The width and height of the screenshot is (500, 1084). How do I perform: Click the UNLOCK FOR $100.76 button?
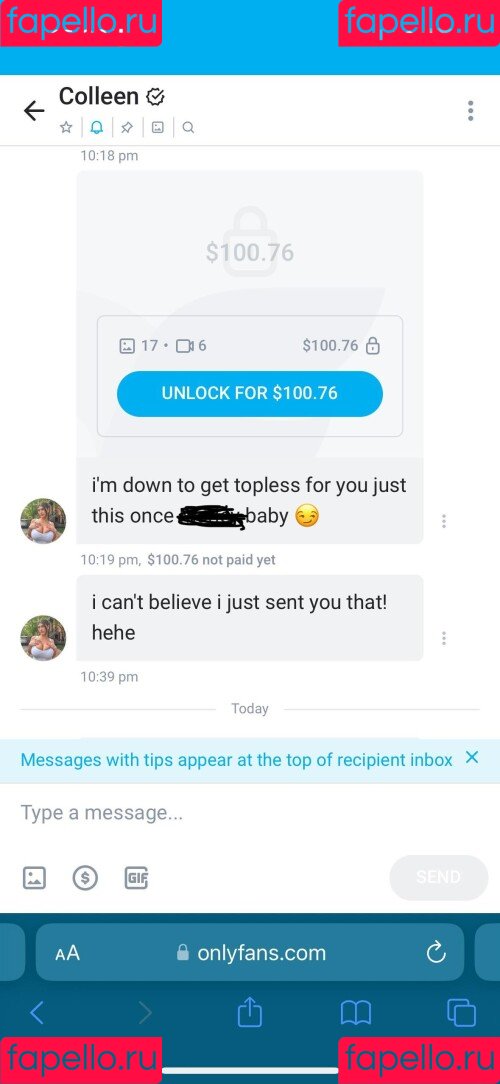(250, 393)
